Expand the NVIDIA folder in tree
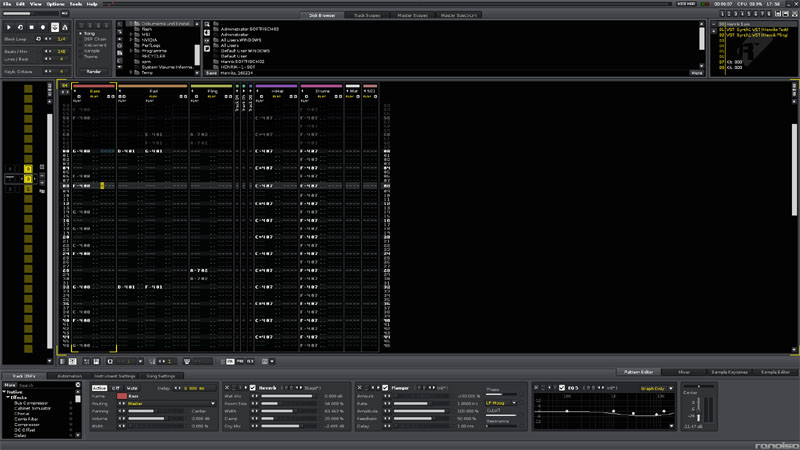The height and width of the screenshot is (450, 800). [131, 40]
